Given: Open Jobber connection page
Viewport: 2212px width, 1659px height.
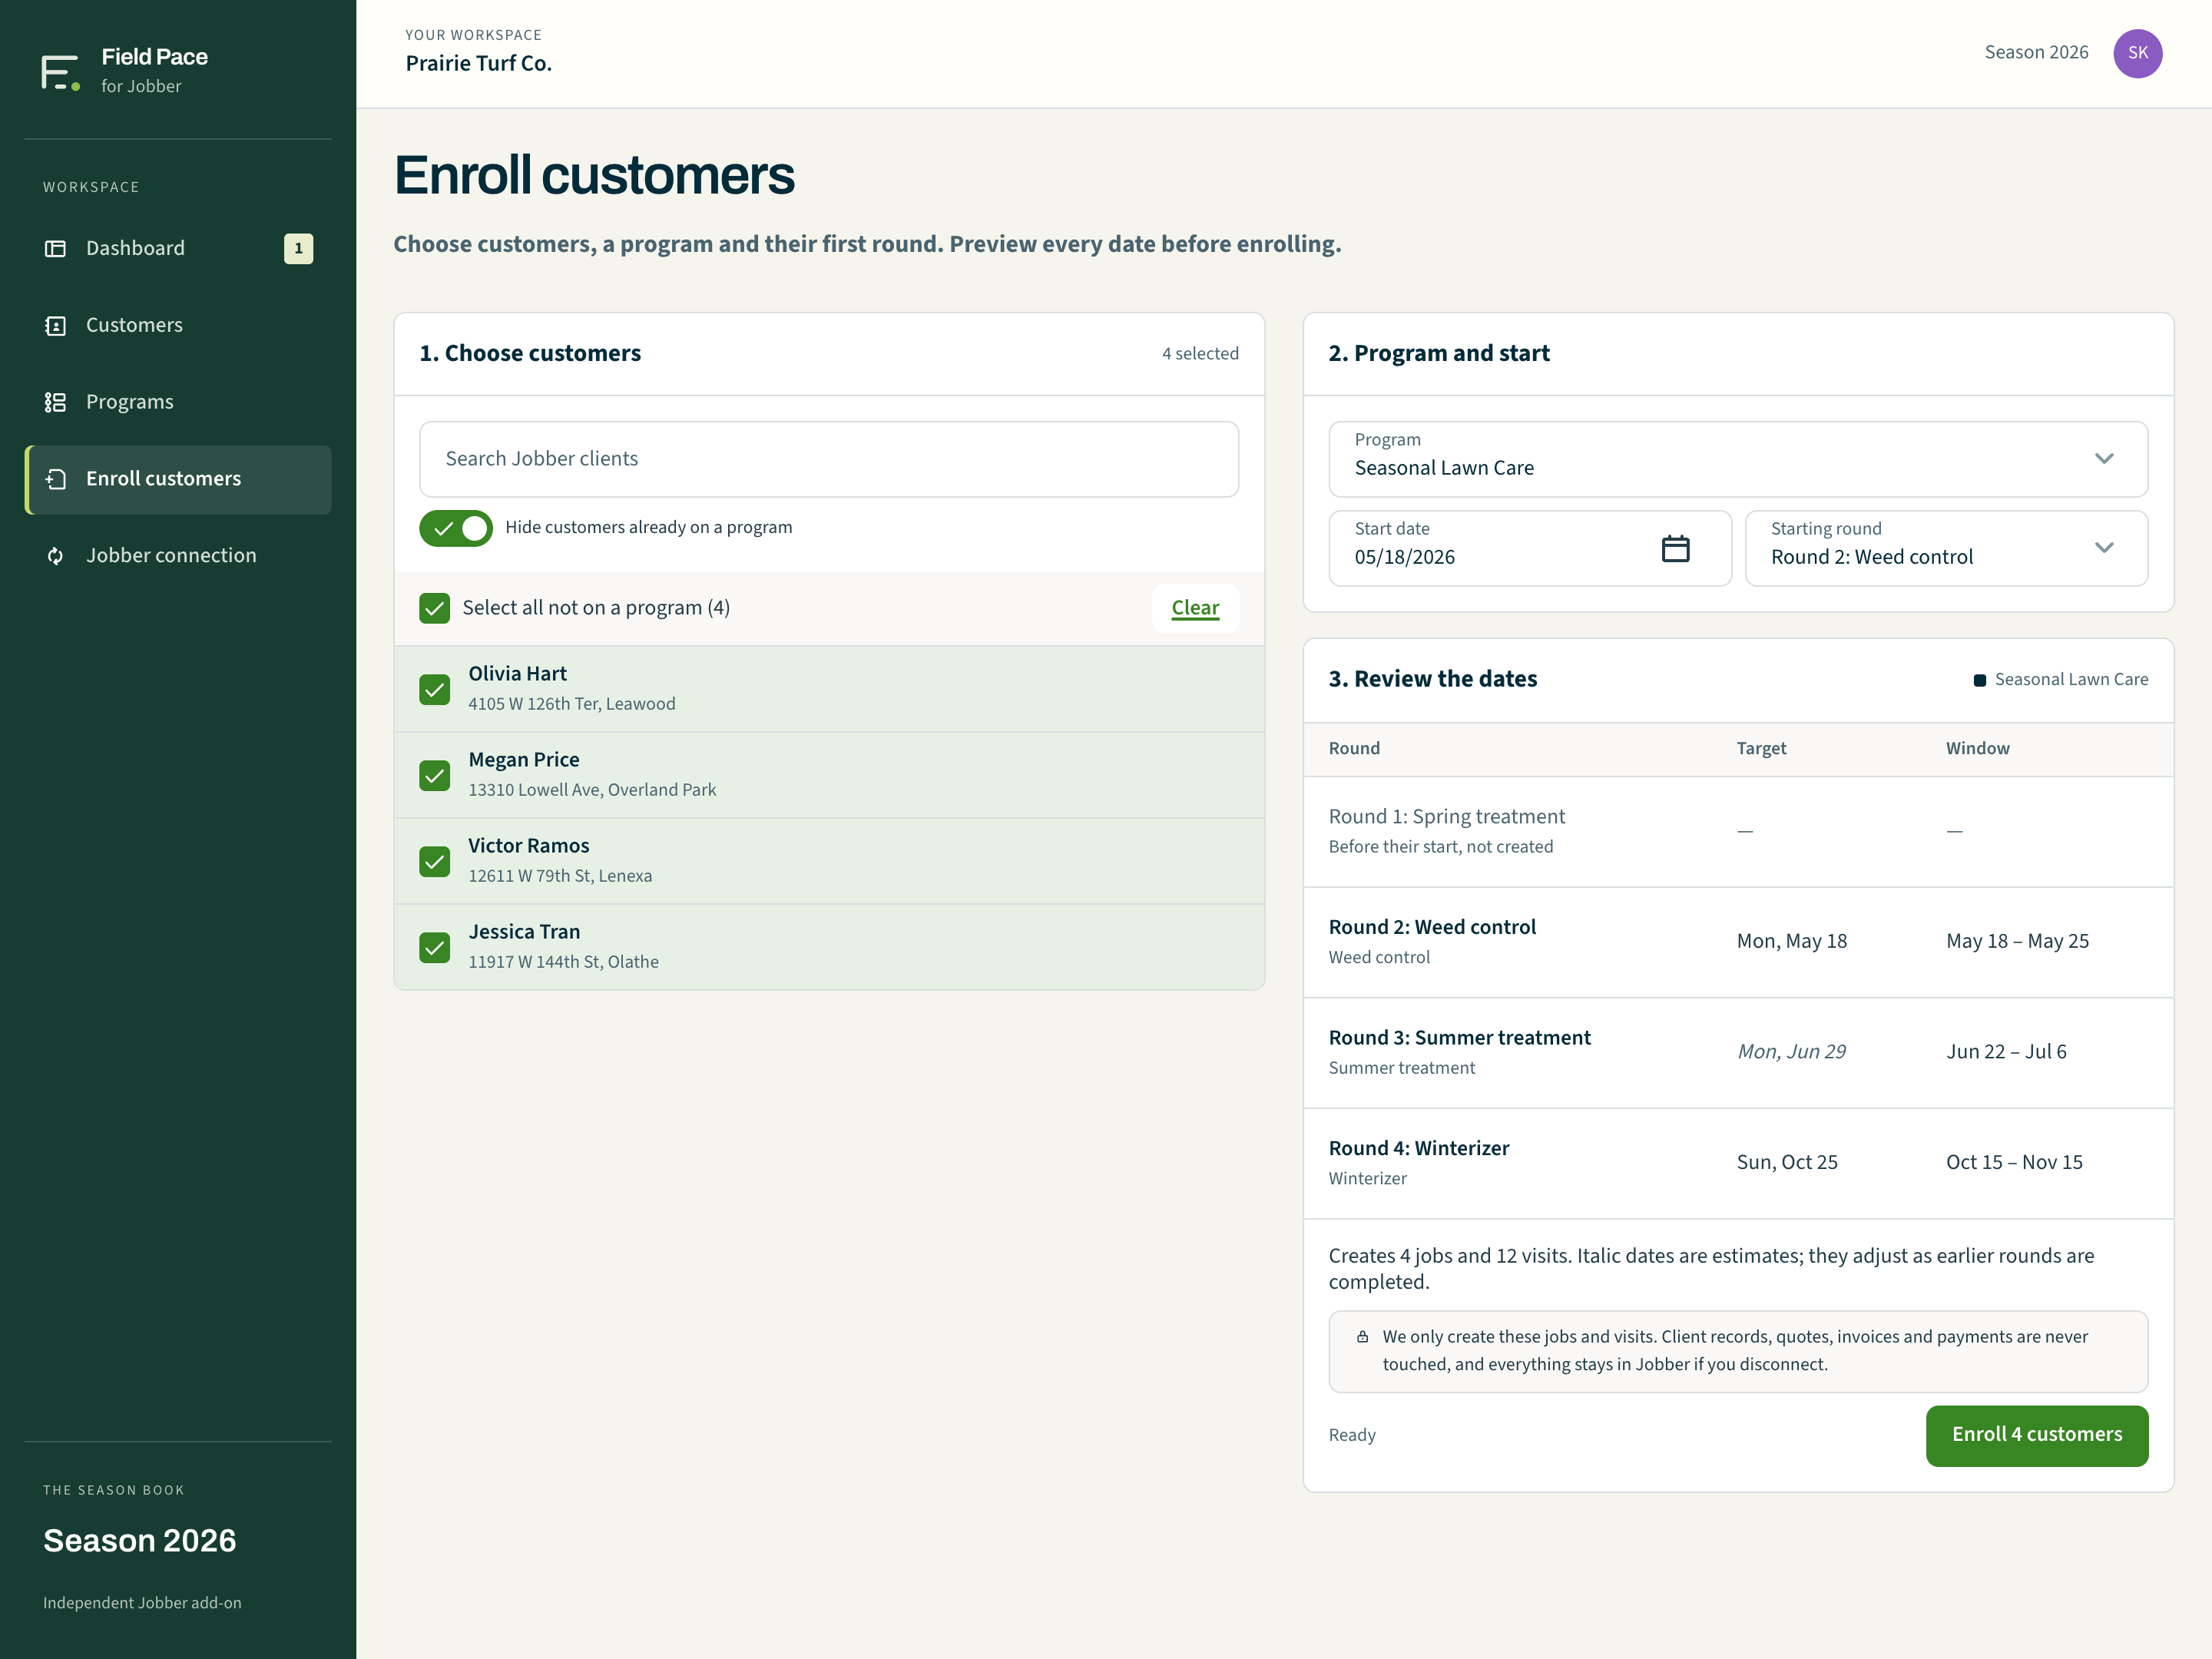Looking at the screenshot, I should coord(178,556).
